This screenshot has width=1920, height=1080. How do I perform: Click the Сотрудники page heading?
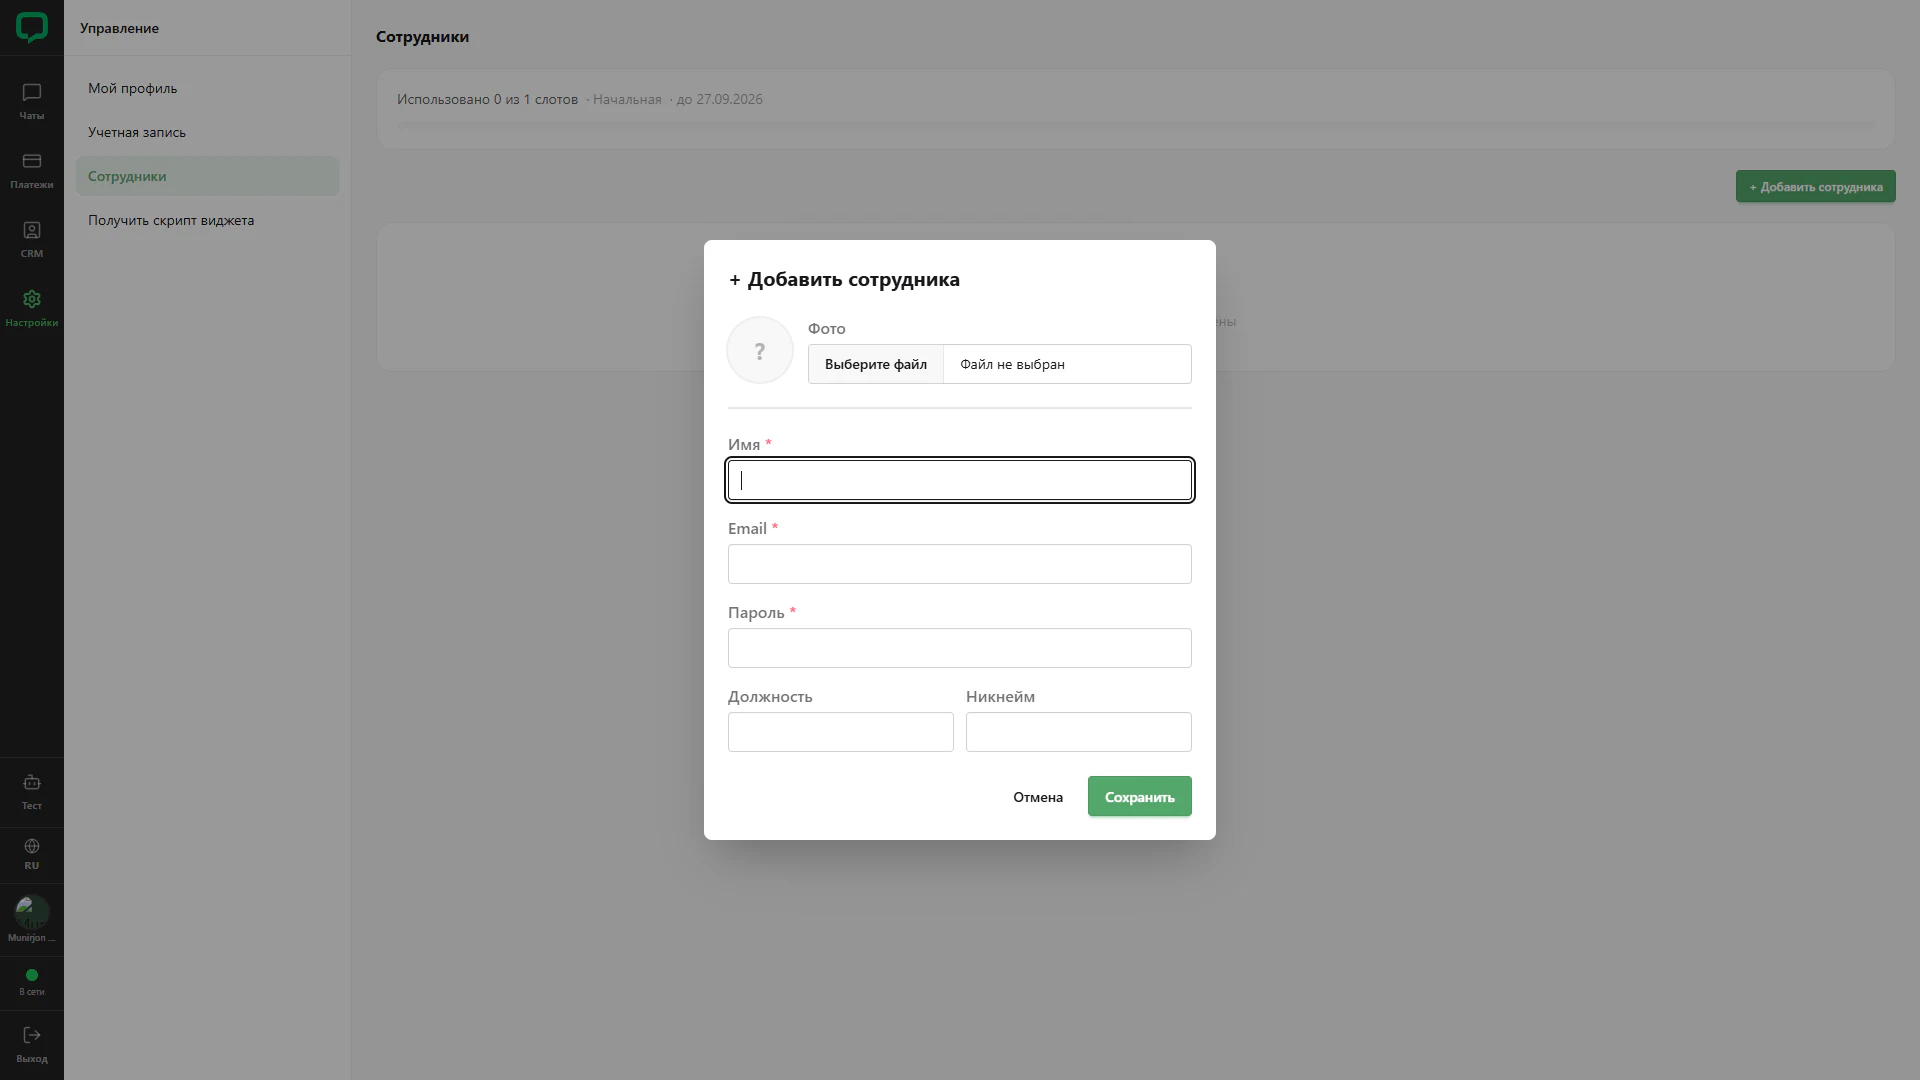[422, 37]
